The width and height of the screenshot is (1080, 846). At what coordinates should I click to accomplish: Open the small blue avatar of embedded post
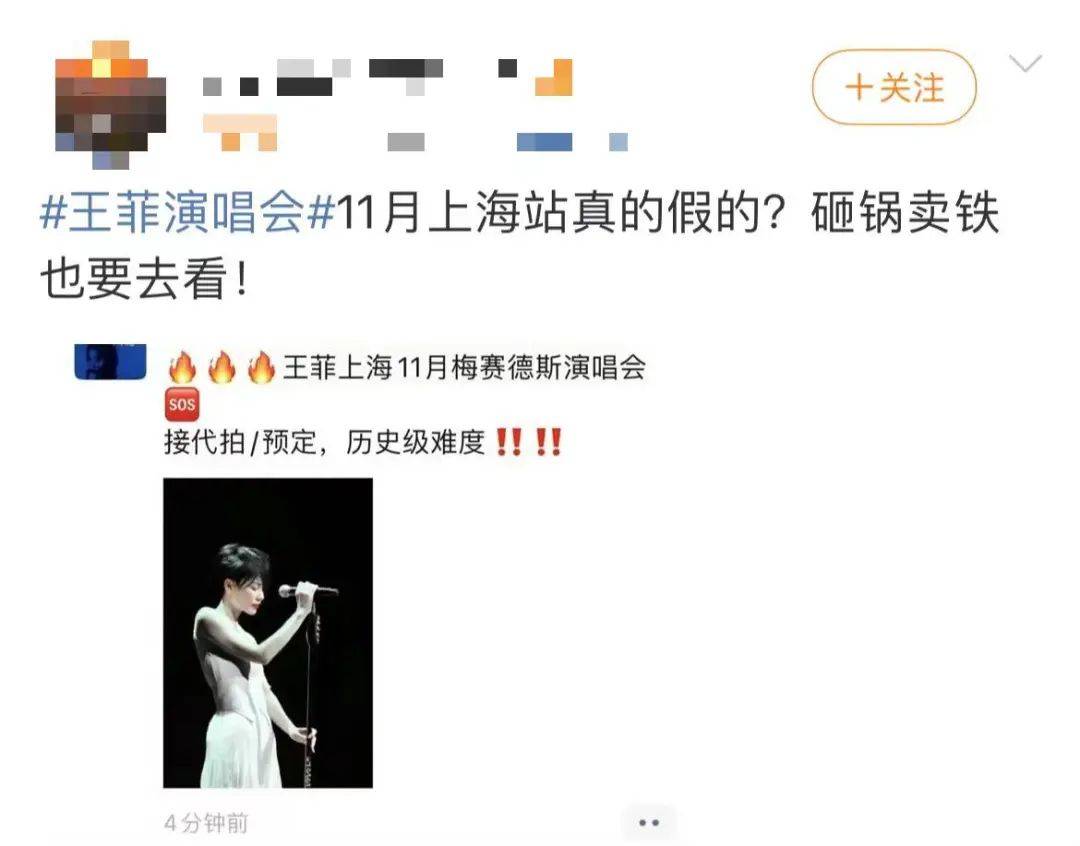click(110, 362)
